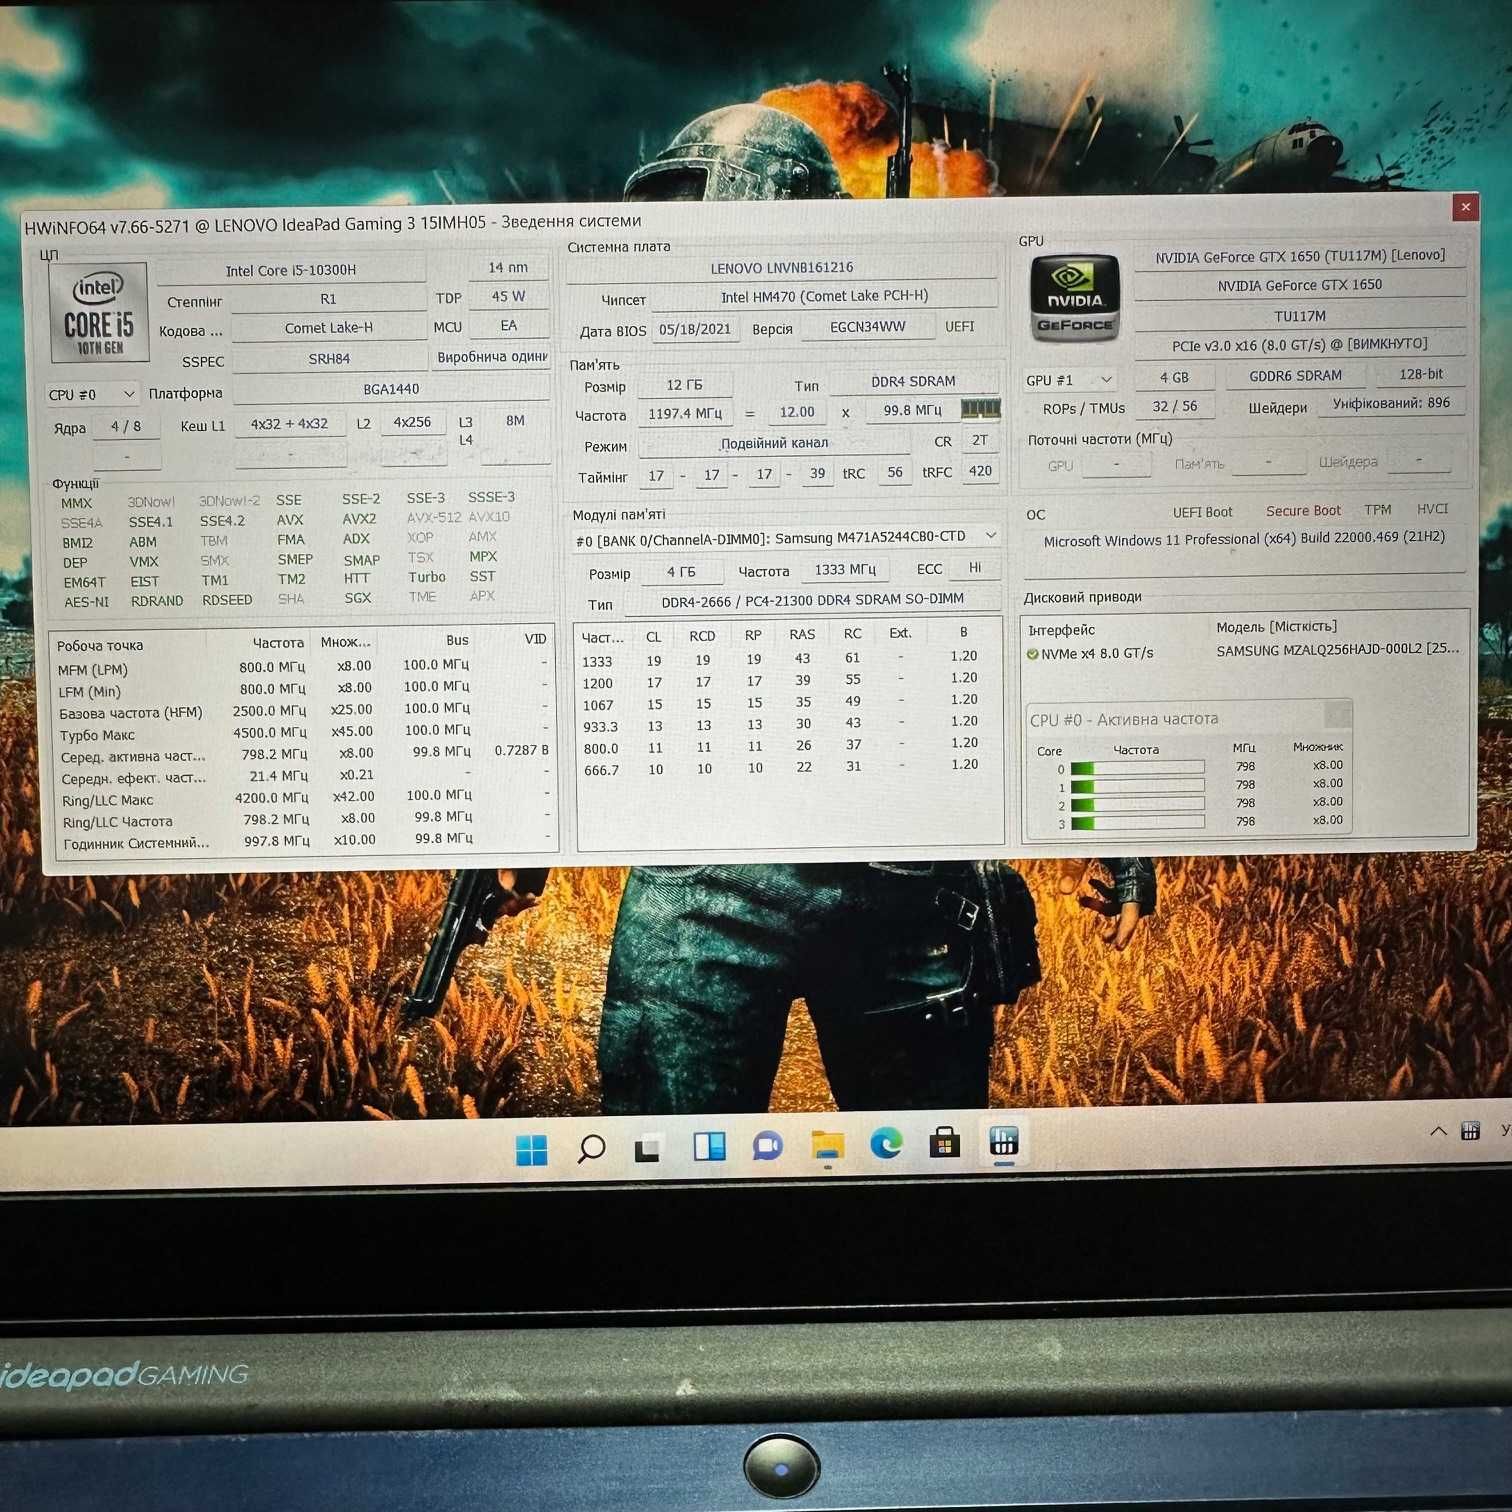Click the 666.7 memory timing row
Screen dimensions: 1512x1512
tap(790, 768)
